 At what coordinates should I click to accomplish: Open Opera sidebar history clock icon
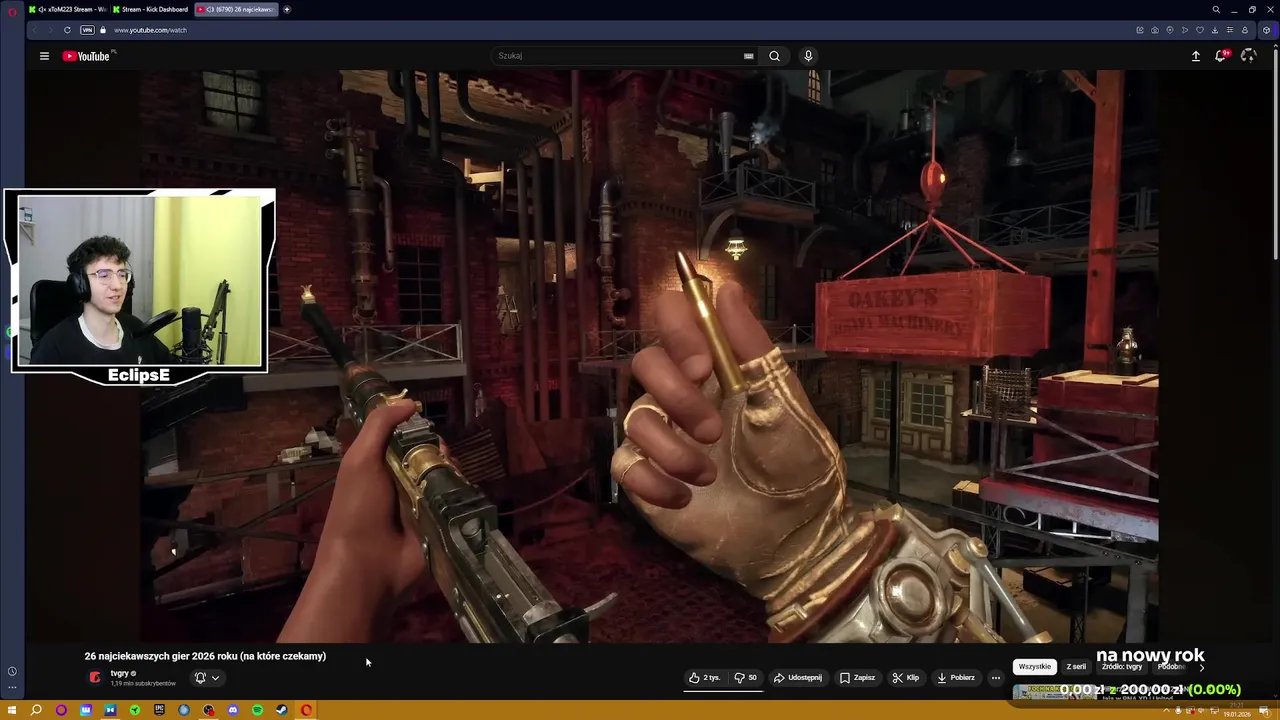coord(12,671)
